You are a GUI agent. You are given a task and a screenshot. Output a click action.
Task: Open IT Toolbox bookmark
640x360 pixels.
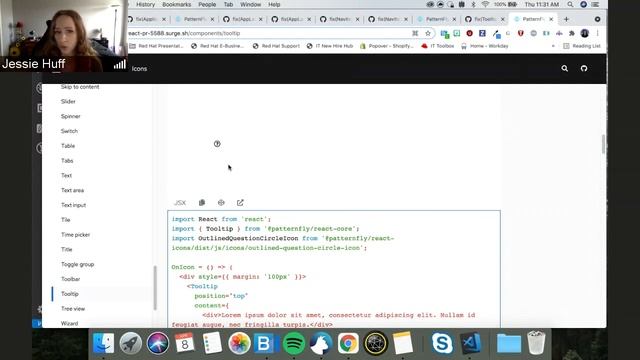point(438,46)
